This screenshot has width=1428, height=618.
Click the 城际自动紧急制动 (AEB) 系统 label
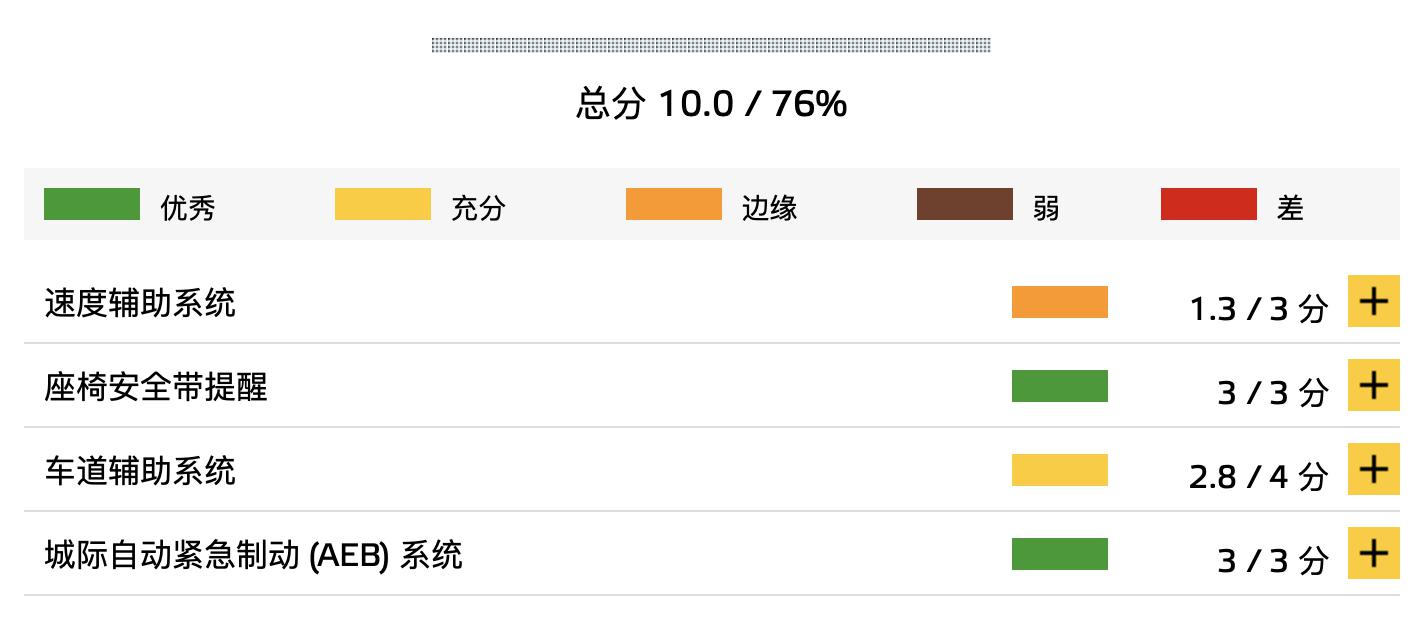click(x=253, y=554)
